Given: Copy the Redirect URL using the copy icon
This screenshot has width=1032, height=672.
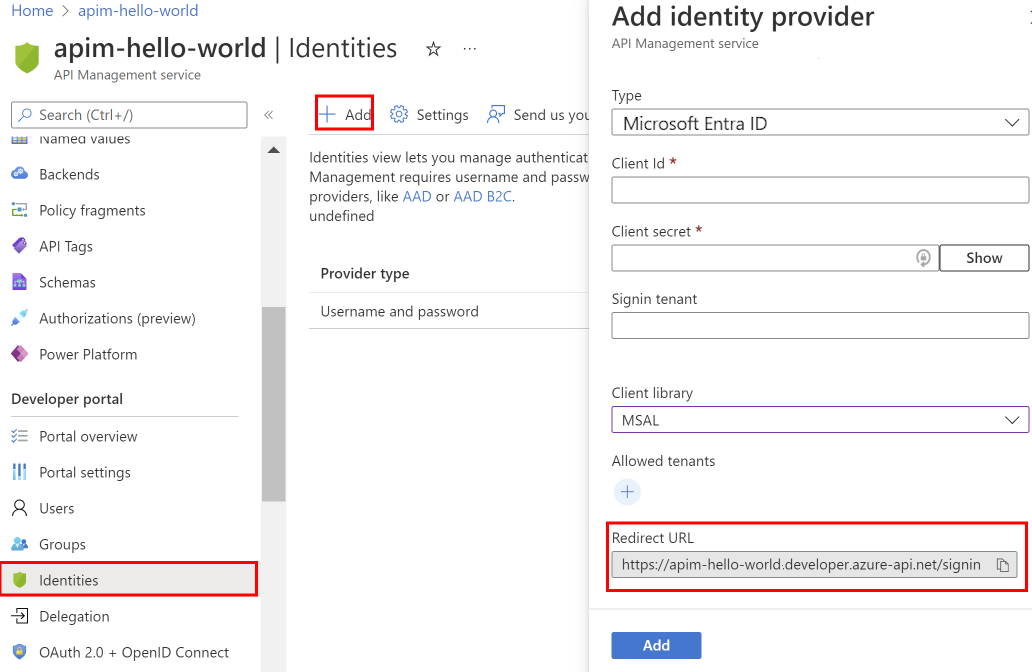Looking at the screenshot, I should [1002, 564].
